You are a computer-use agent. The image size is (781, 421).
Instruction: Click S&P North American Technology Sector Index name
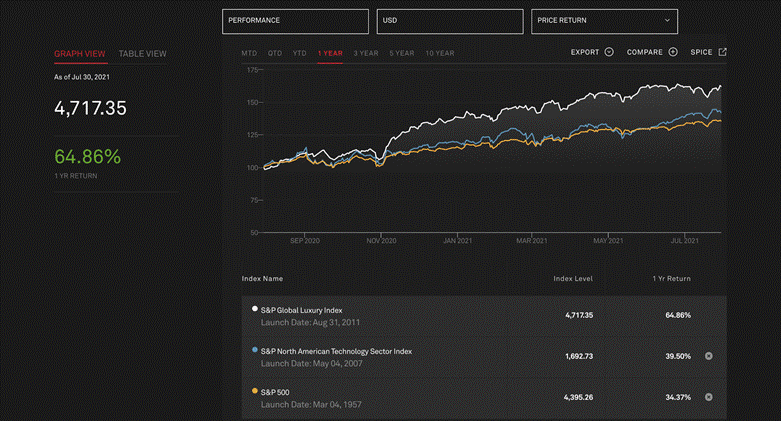tap(336, 351)
